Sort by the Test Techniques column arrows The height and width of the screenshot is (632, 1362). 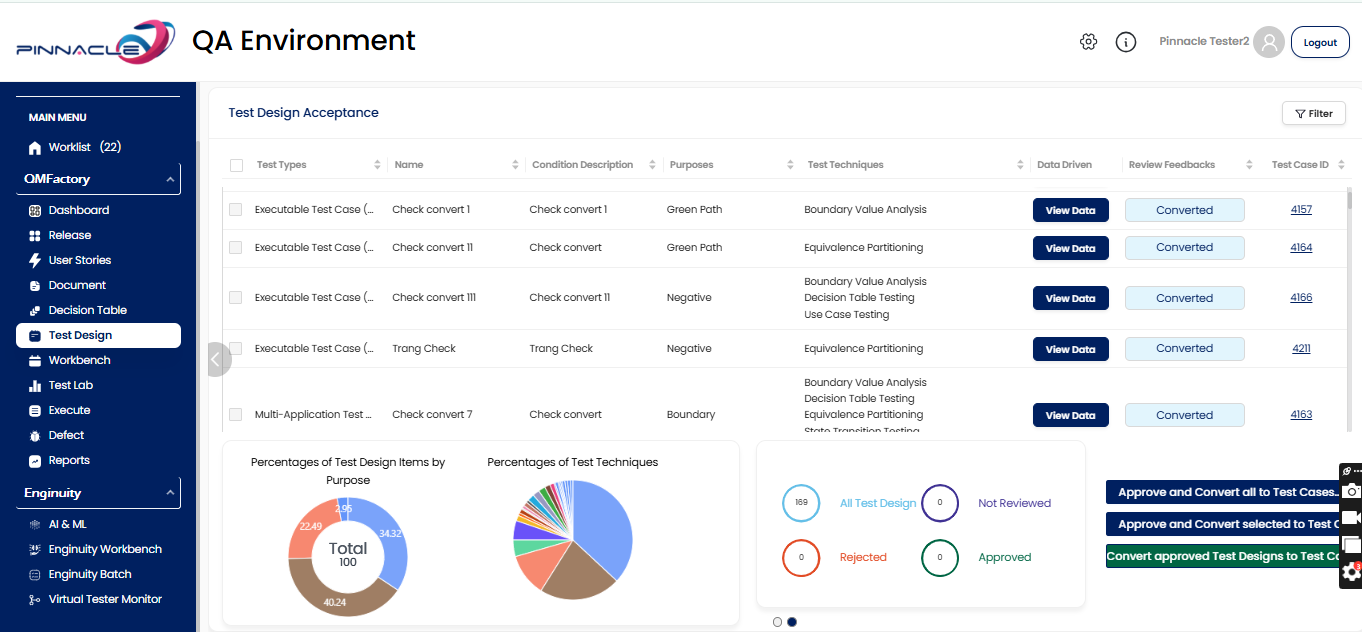[1020, 165]
